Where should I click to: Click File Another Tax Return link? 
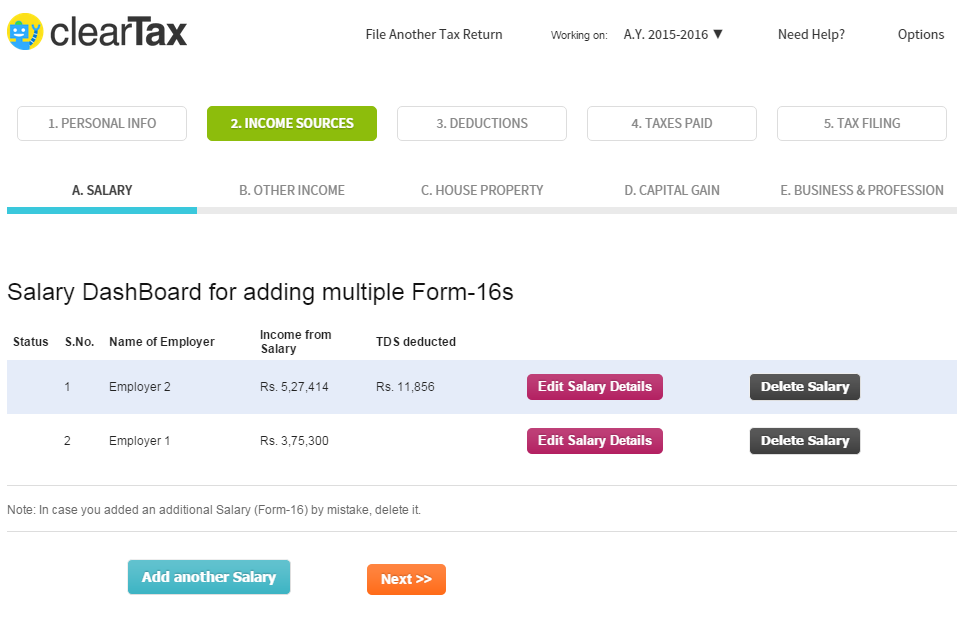coord(434,34)
